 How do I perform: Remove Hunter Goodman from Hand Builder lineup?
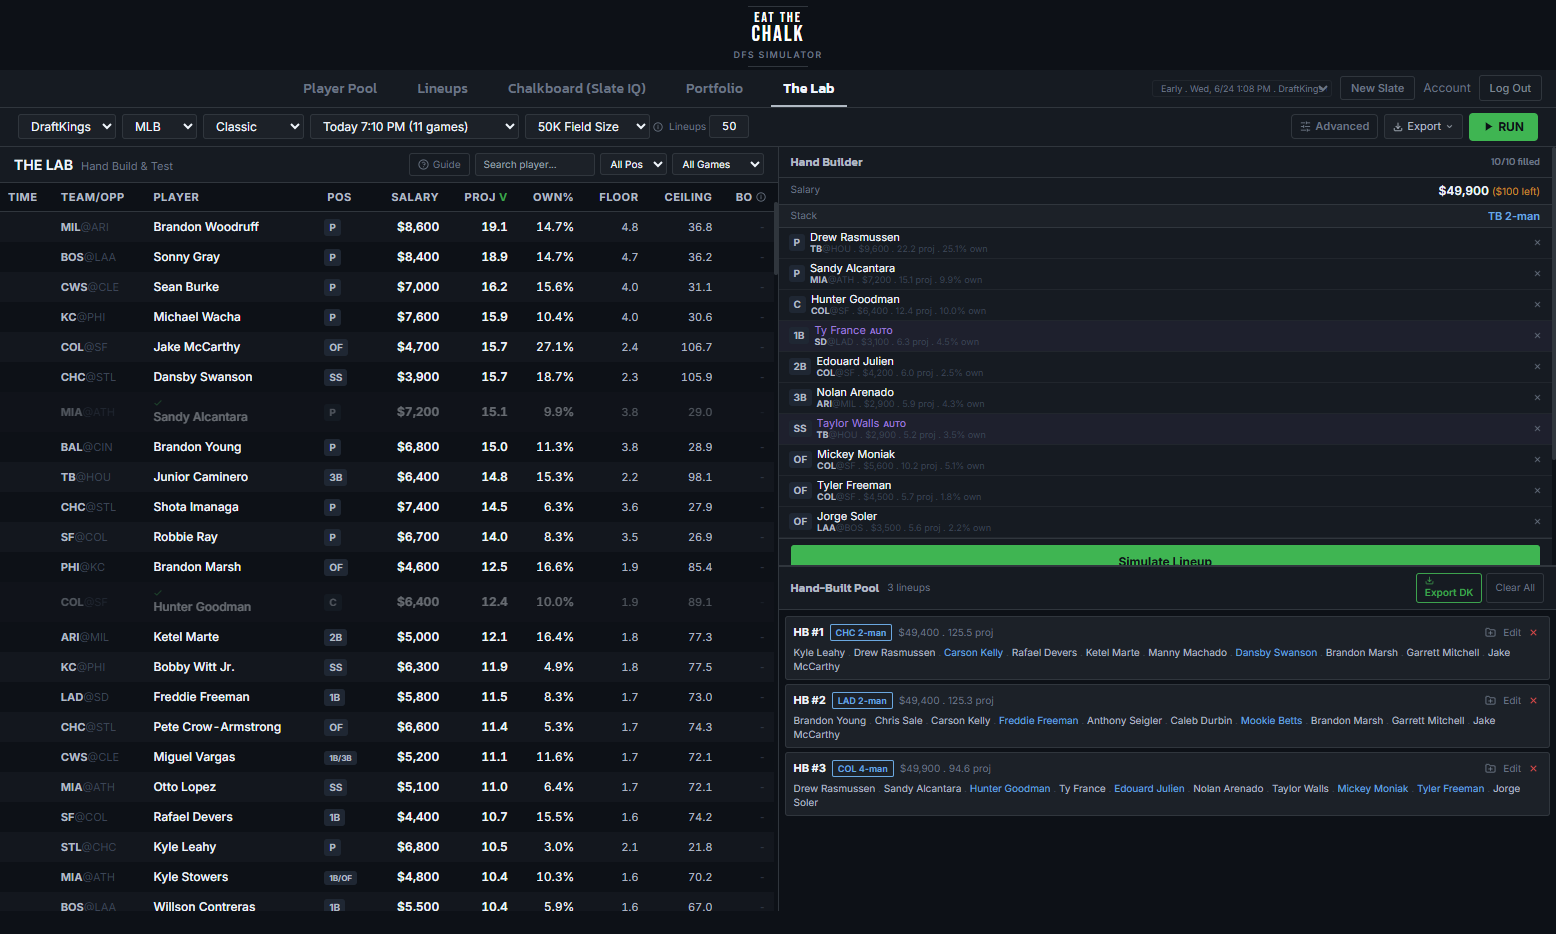pyautogui.click(x=1537, y=305)
